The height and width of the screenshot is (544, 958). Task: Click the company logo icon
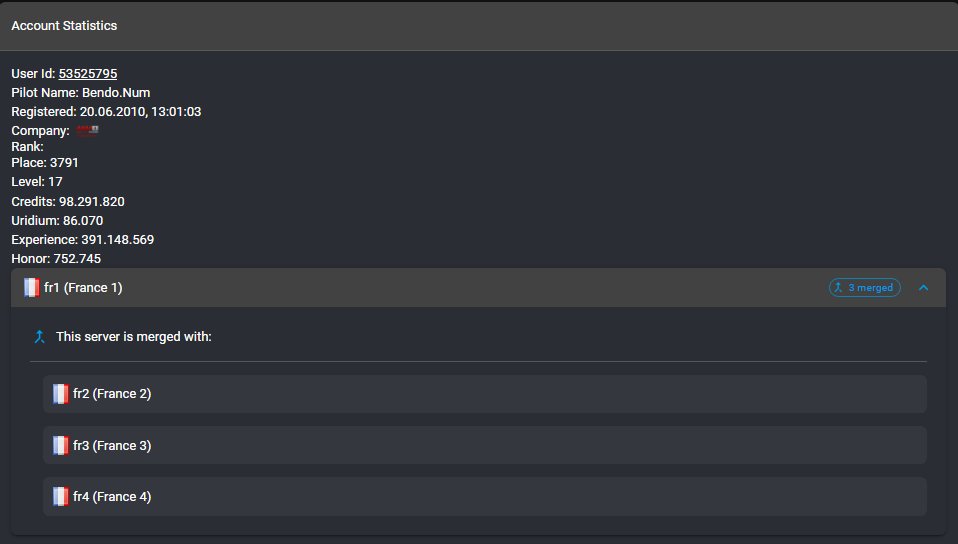[x=88, y=131]
